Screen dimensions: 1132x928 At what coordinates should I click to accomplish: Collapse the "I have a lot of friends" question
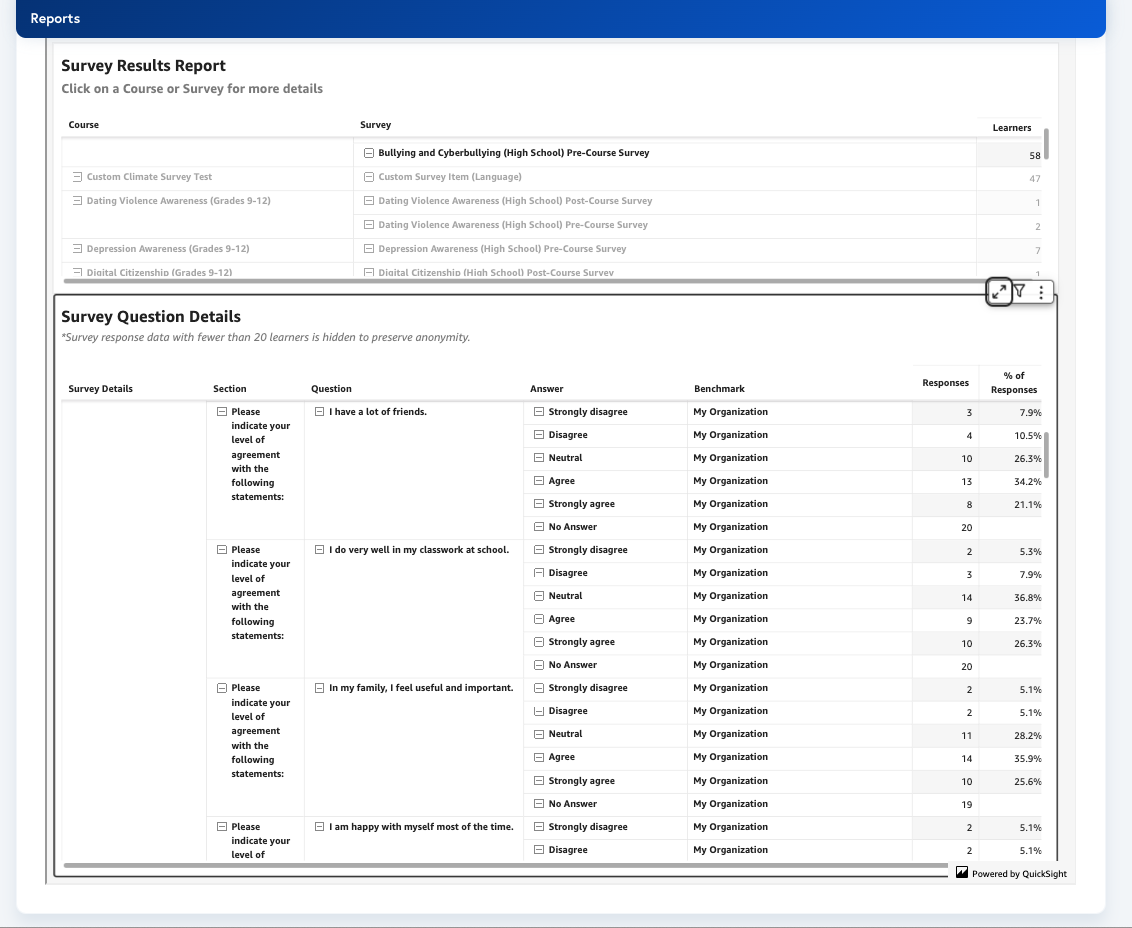pyautogui.click(x=318, y=411)
